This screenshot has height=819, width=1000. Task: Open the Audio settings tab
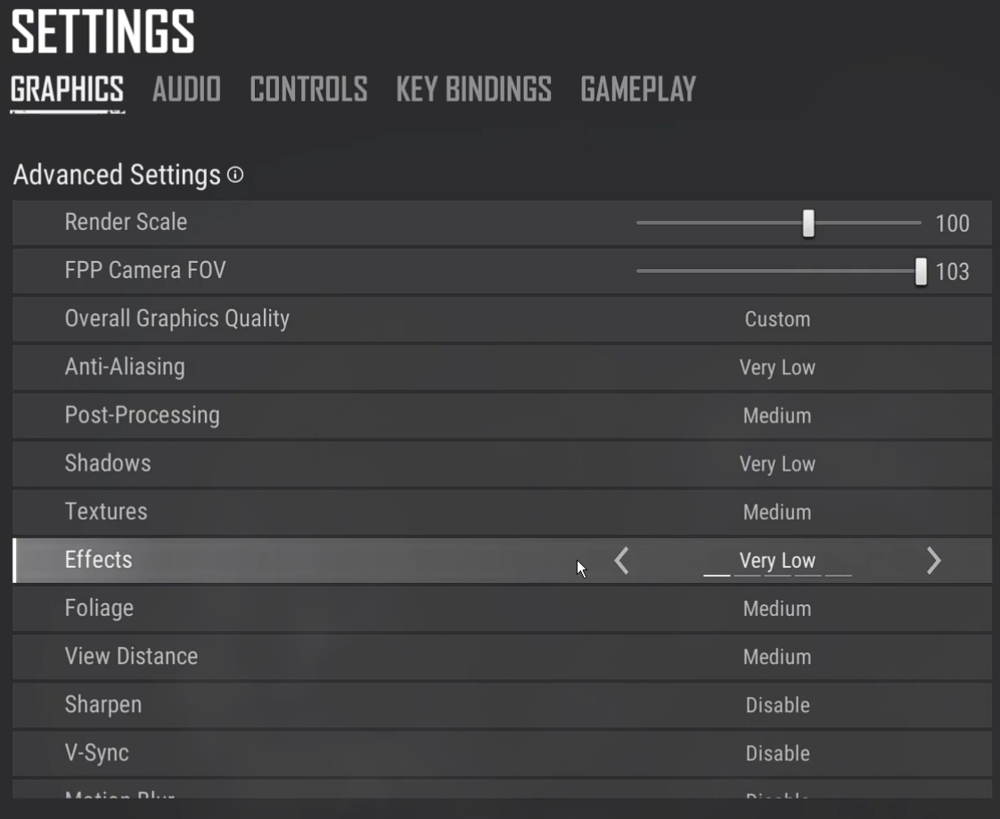click(x=186, y=89)
